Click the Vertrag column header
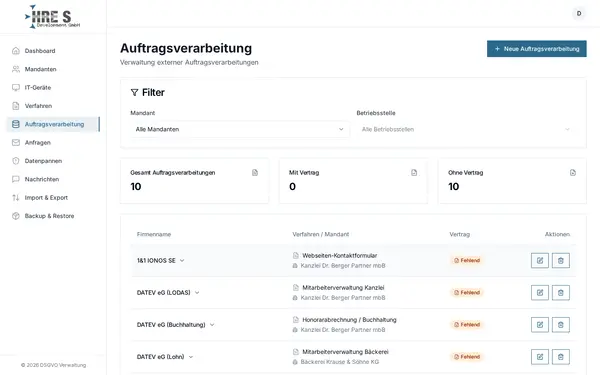The width and height of the screenshot is (600, 375). click(460, 234)
